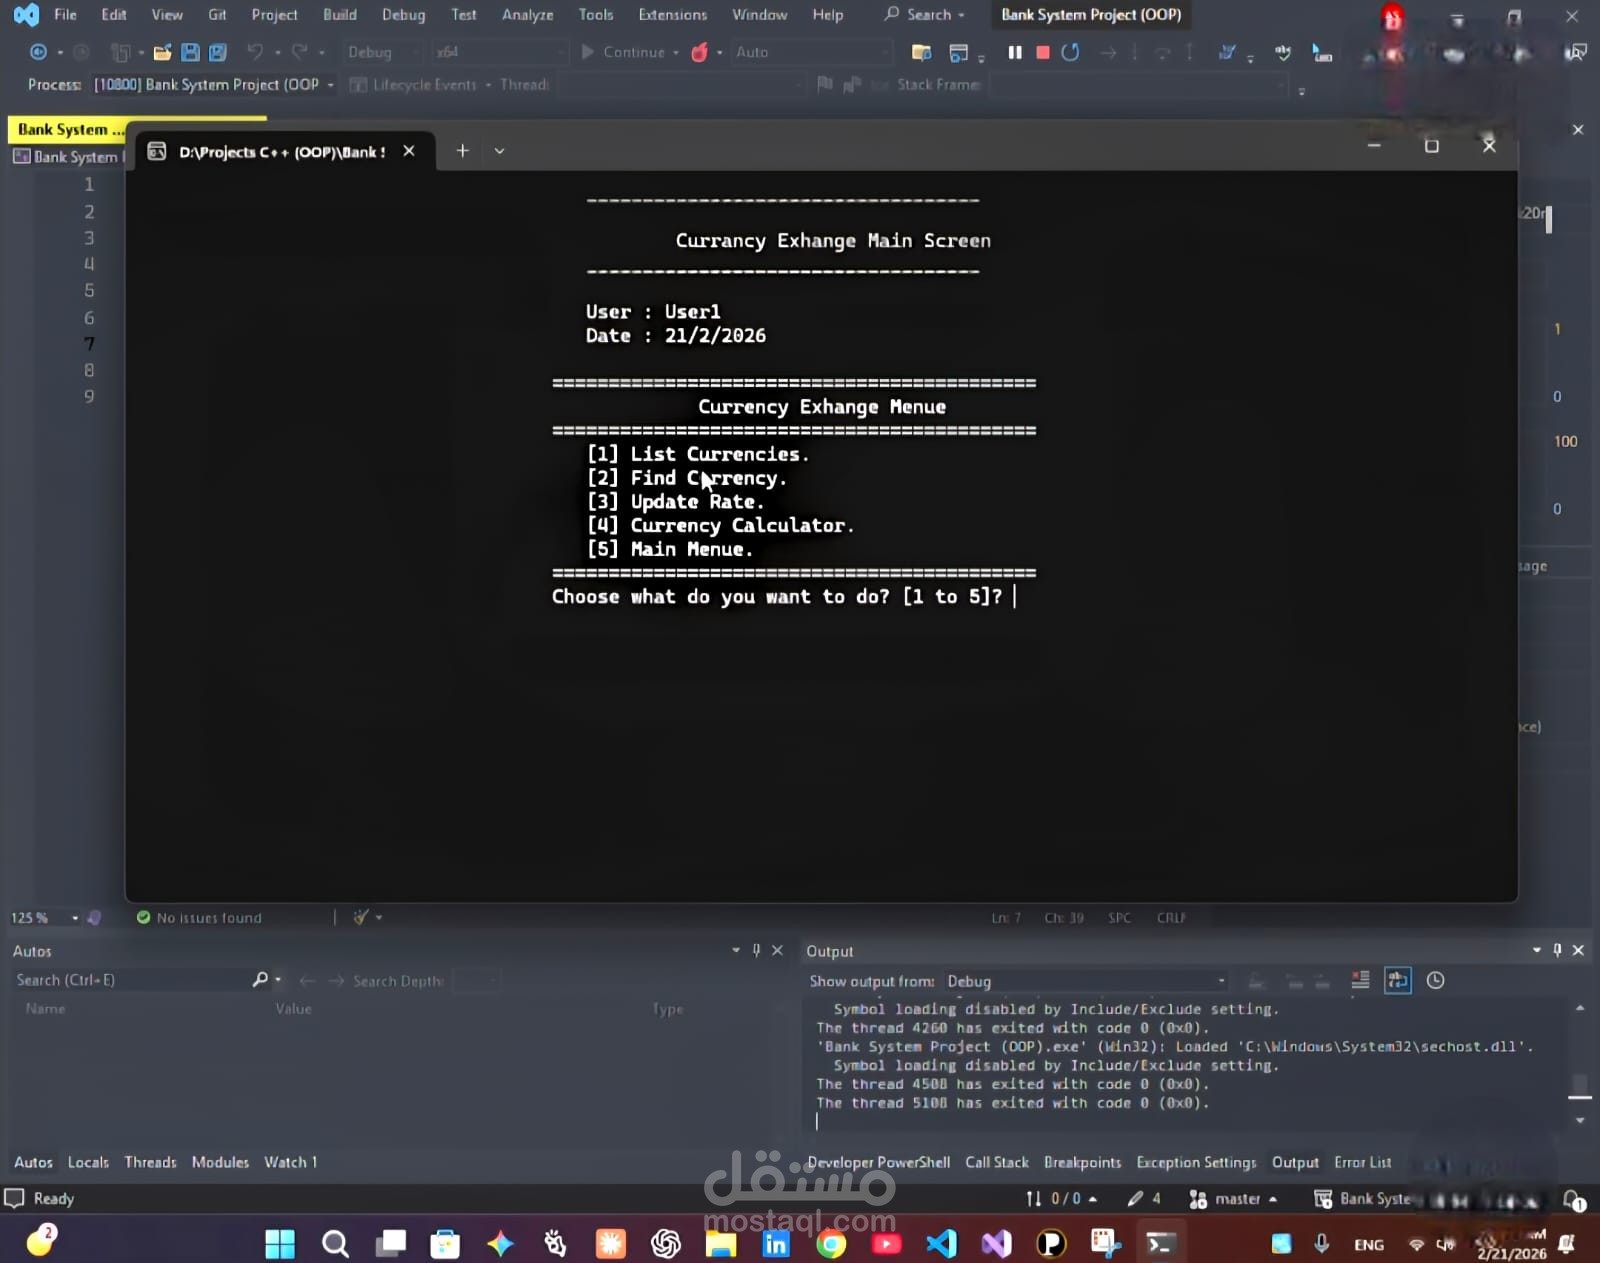Click the Clear All output icon
Viewport: 1600px width, 1263px height.
click(x=1360, y=980)
